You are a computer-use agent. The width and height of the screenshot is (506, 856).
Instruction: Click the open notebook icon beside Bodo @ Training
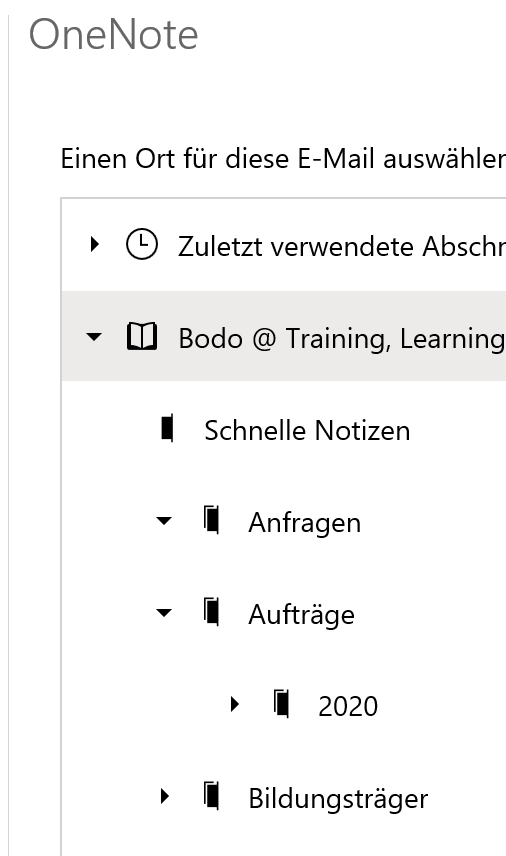point(142,336)
